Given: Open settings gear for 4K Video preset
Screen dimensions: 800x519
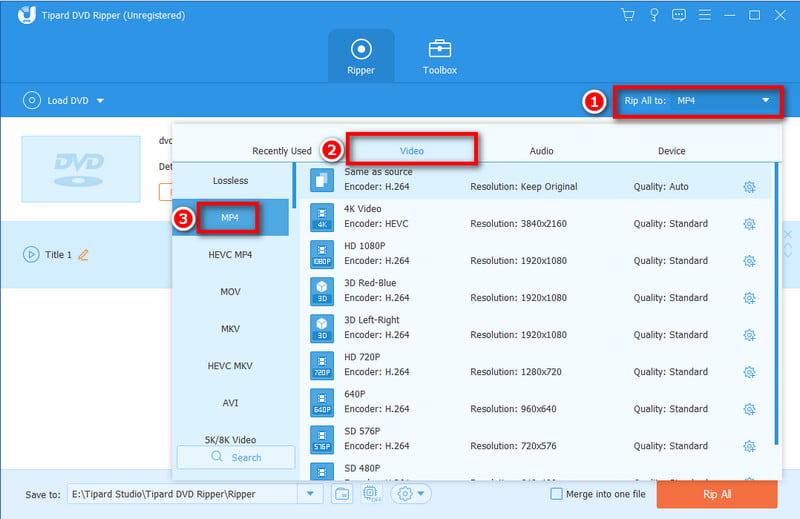Looking at the screenshot, I should (x=749, y=224).
